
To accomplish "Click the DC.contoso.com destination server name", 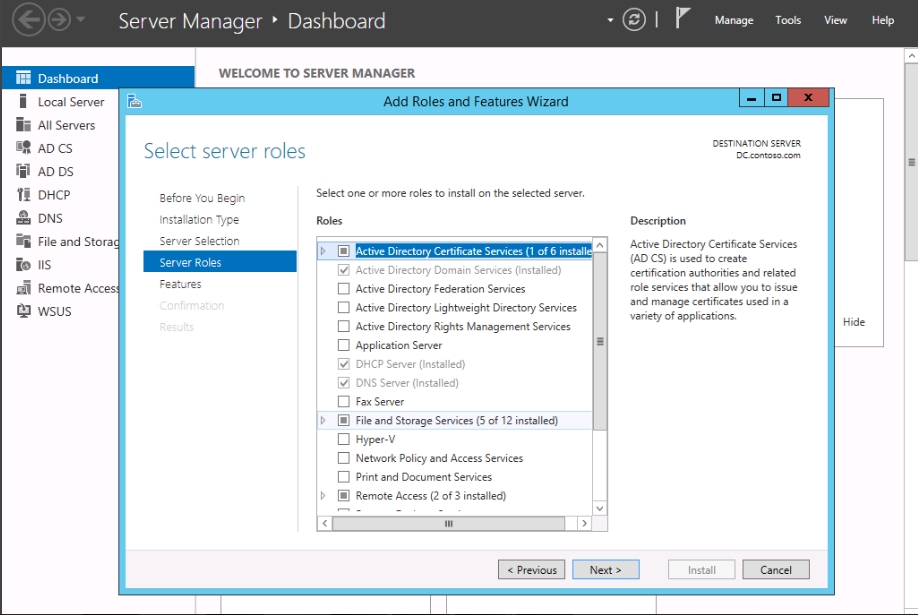I will tap(768, 155).
